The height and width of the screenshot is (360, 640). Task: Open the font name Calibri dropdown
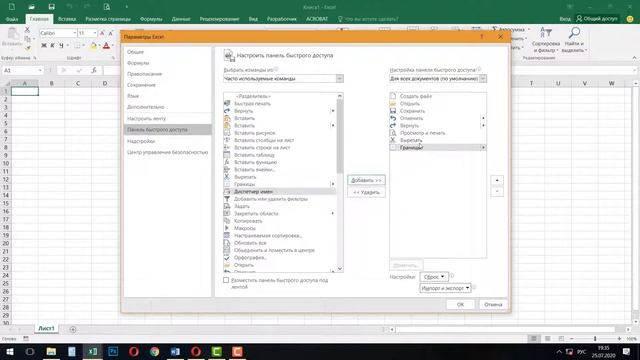75,33
